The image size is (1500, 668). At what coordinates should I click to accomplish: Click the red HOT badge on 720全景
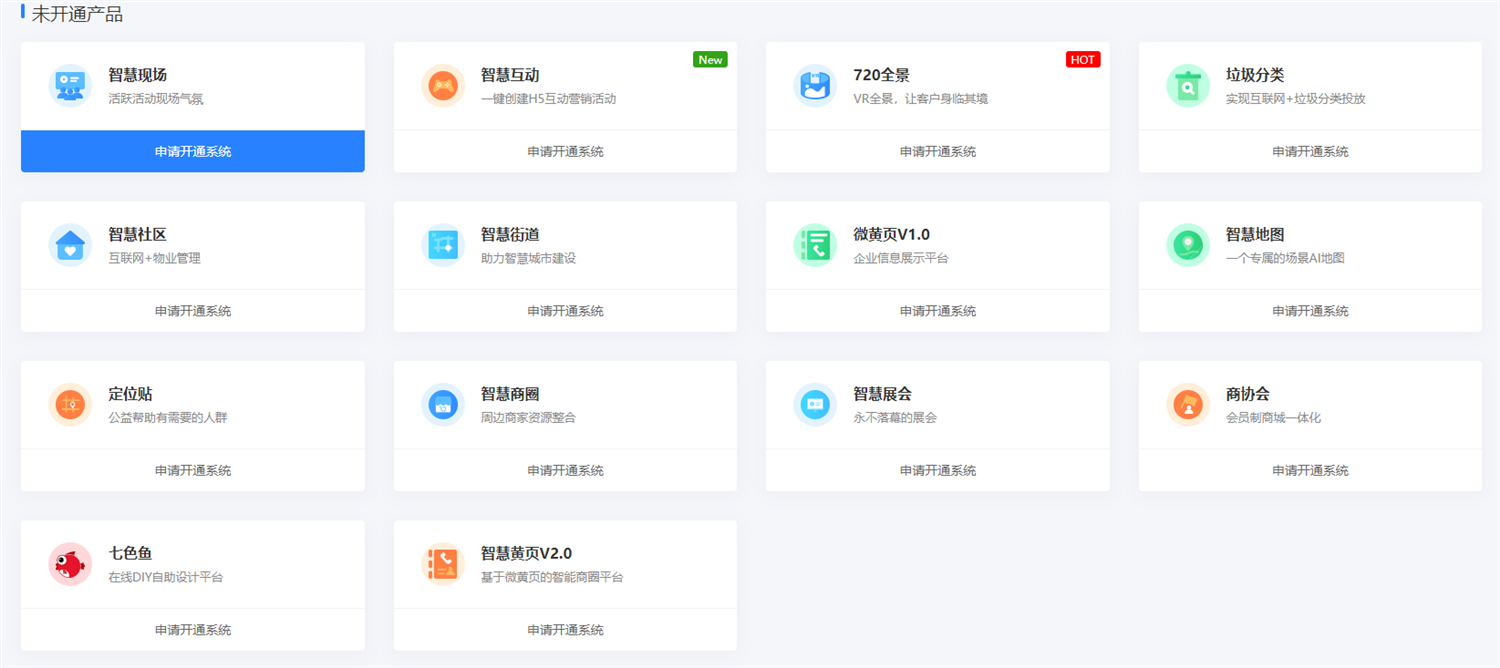tap(1082, 60)
